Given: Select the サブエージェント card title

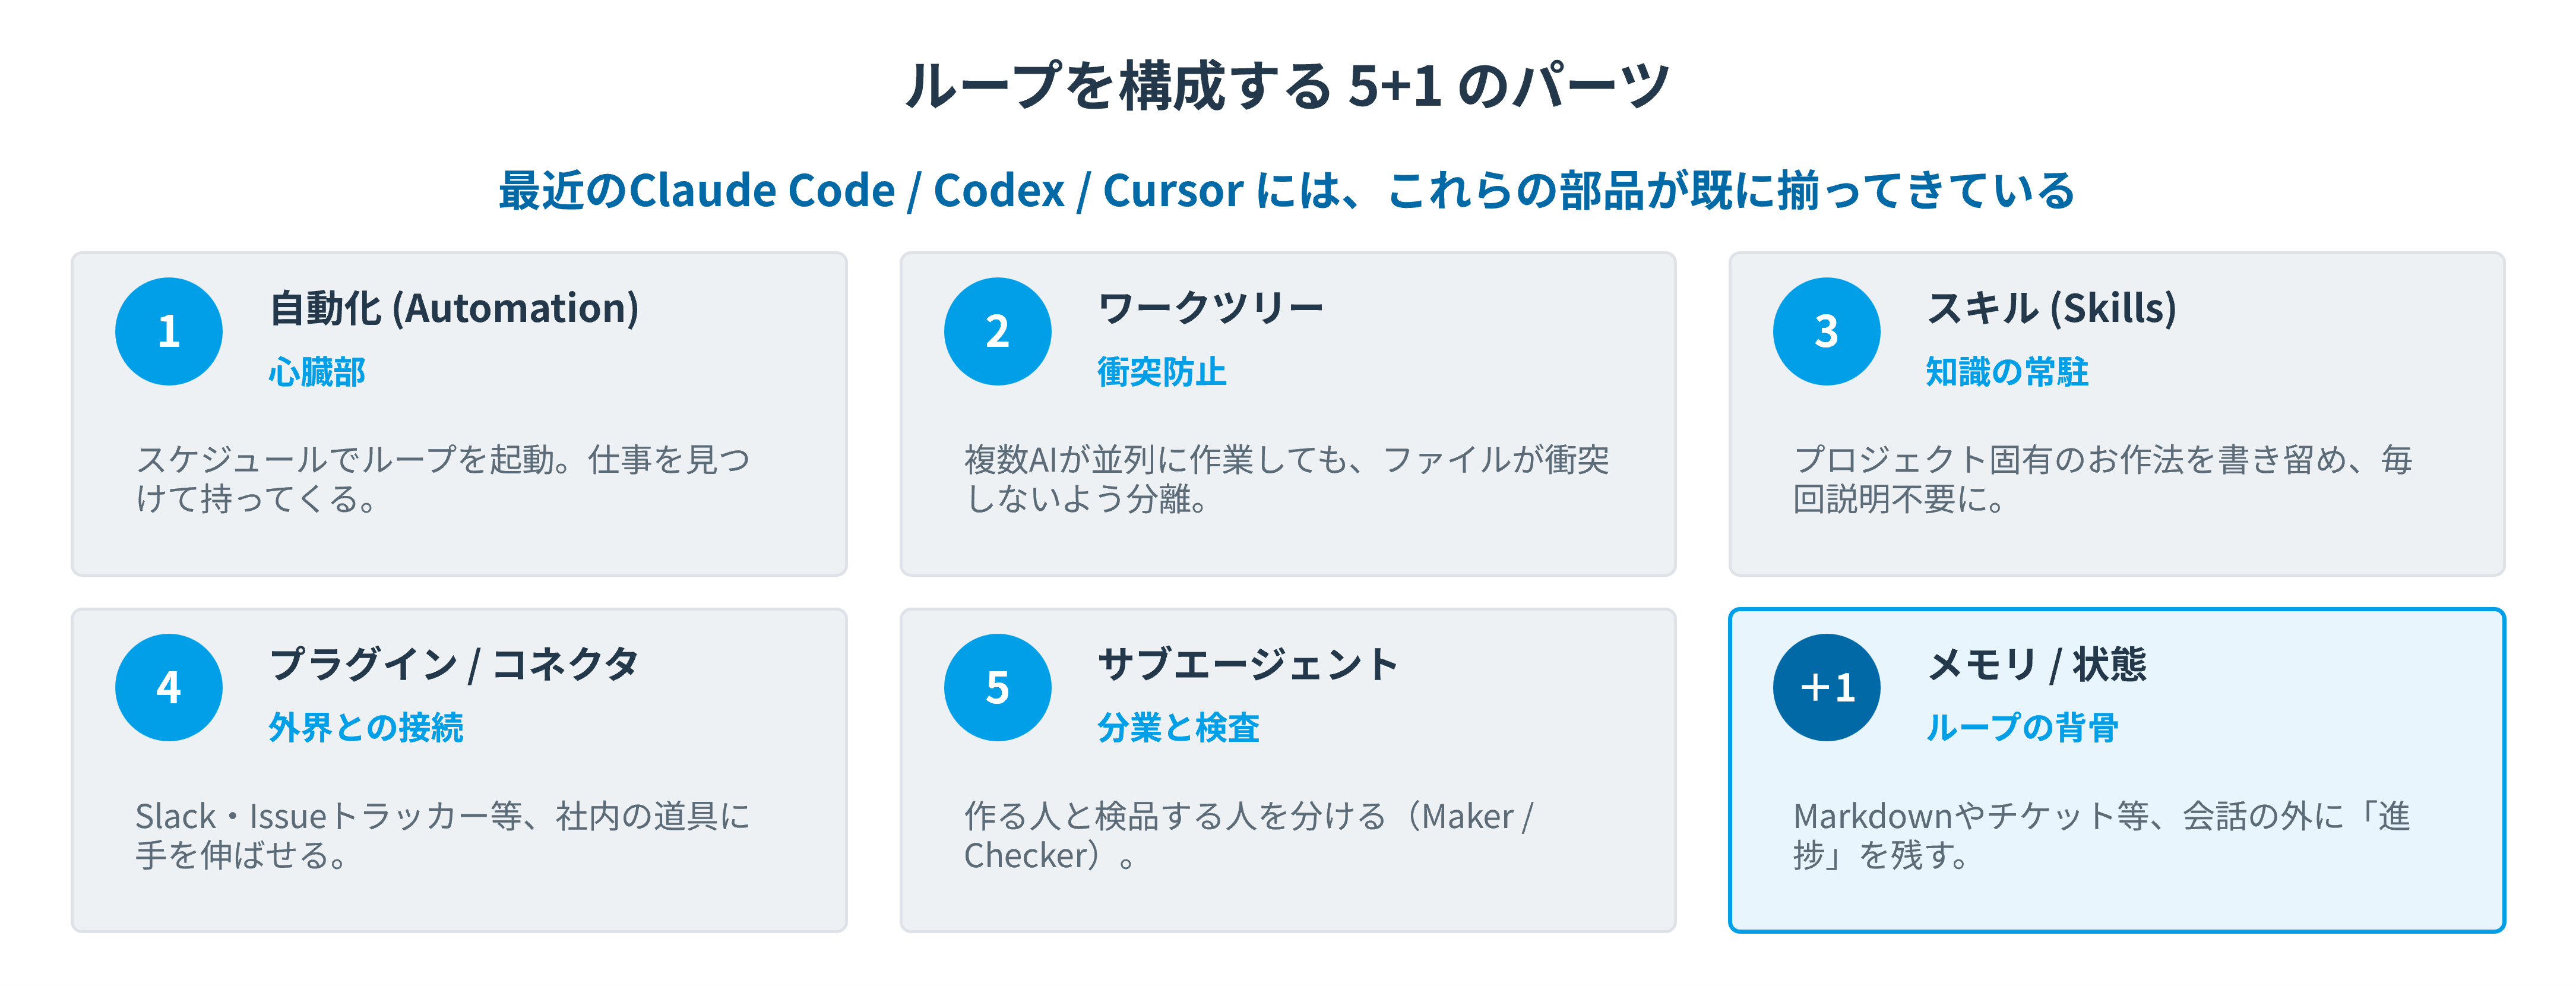Looking at the screenshot, I should (1248, 664).
